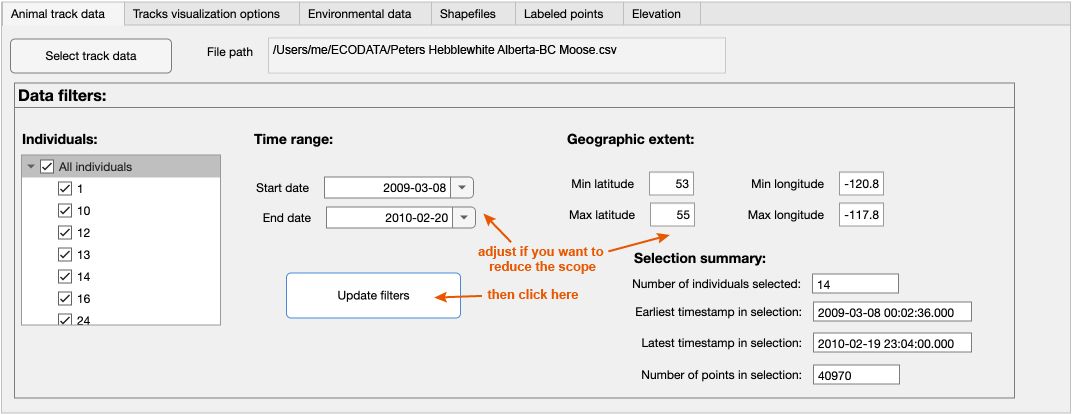Screen dimensions: 1073x415
Task: Click the Max longitude field
Action: tap(861, 215)
